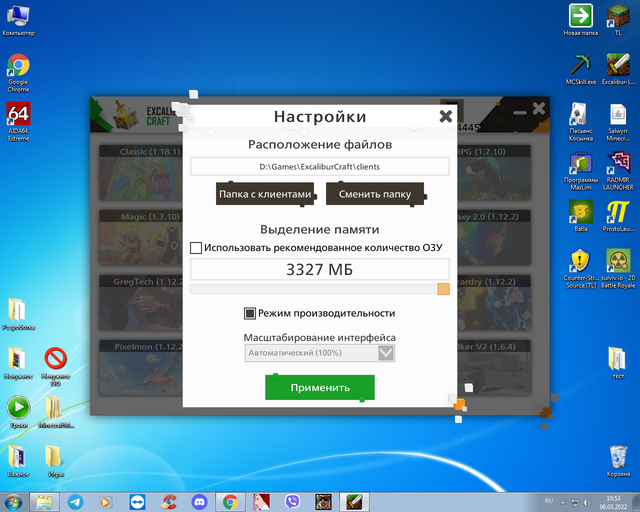Select Pixelmon (1.12.2) client in launcher
Image resolution: width=640 pixels, height=512 pixels.
[141, 367]
